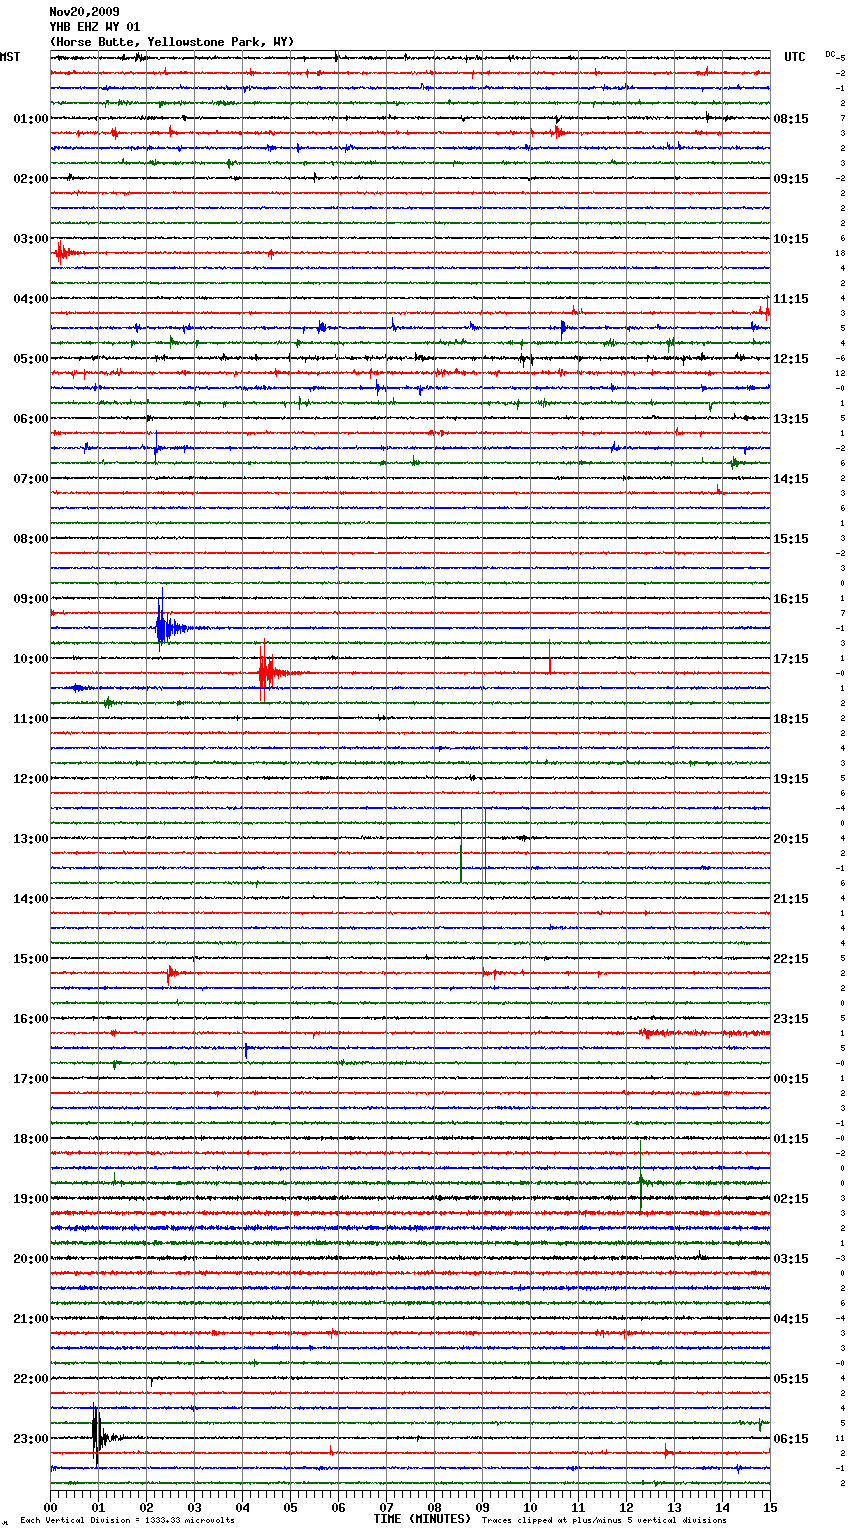Select the "04:00" MST time label

pos(31,299)
